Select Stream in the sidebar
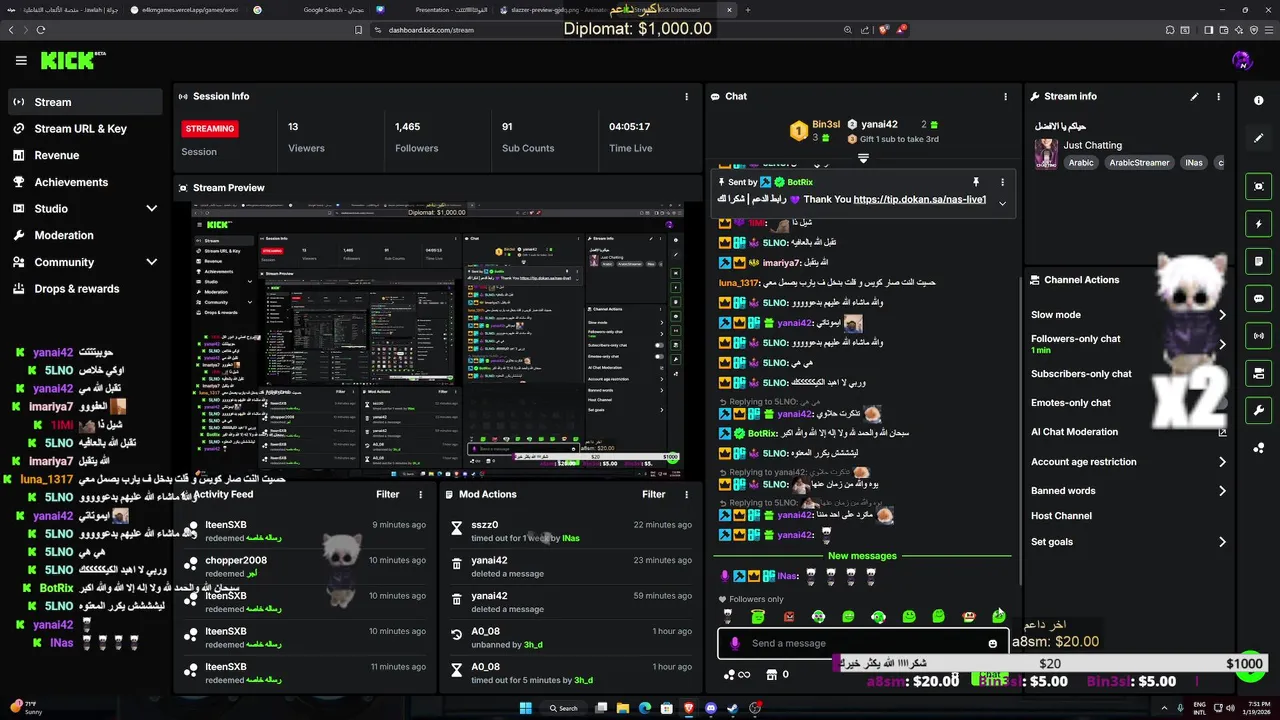 pyautogui.click(x=86, y=102)
